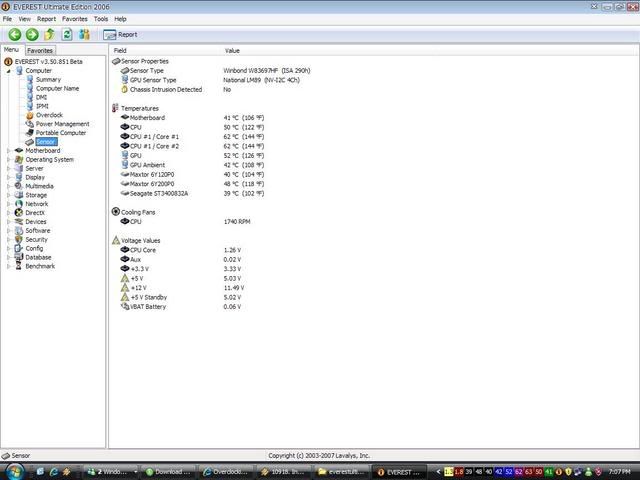The width and height of the screenshot is (640, 480).
Task: Click the Windows Start orb
Action: pyautogui.click(x=13, y=470)
